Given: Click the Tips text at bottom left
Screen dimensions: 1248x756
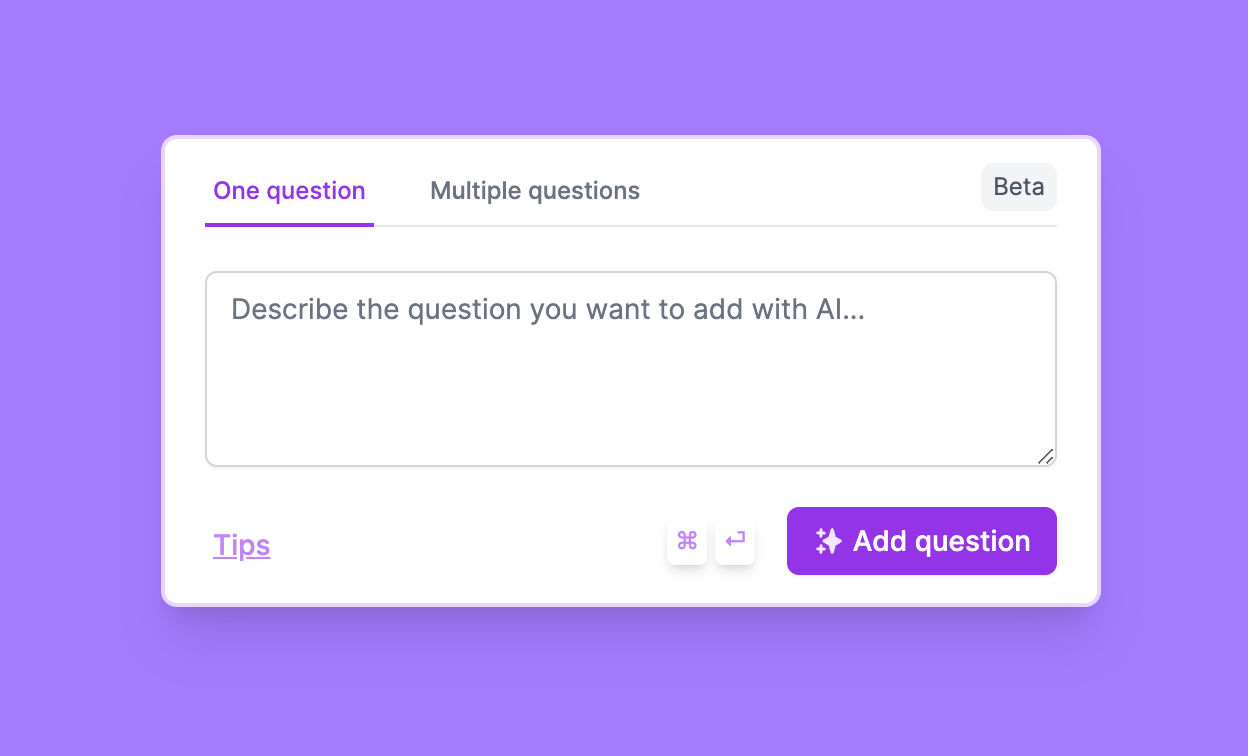Looking at the screenshot, I should pyautogui.click(x=241, y=544).
